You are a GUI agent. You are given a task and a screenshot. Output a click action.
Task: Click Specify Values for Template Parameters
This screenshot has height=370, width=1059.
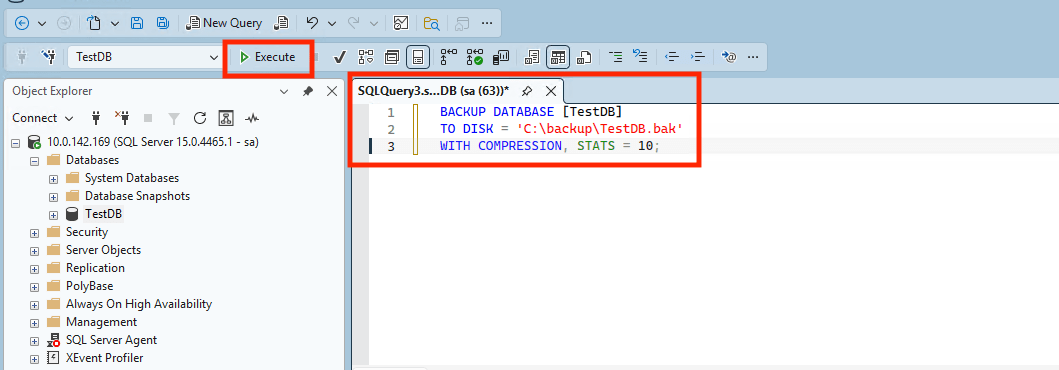[x=729, y=57]
